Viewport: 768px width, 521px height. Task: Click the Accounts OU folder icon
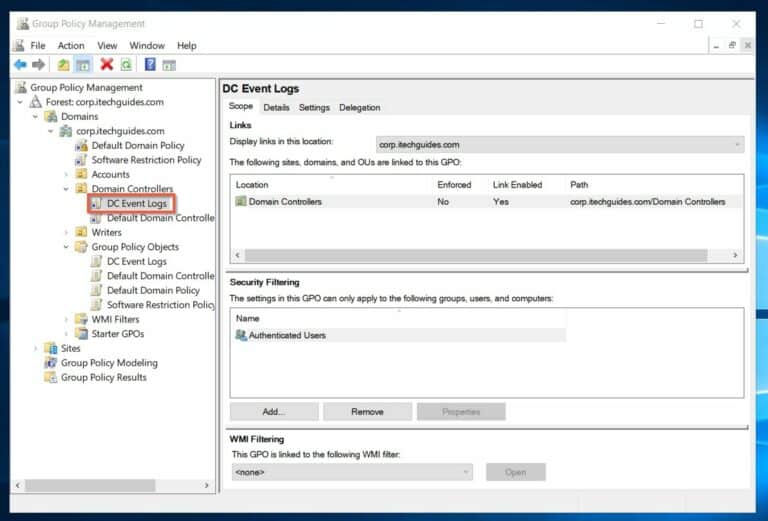point(81,174)
